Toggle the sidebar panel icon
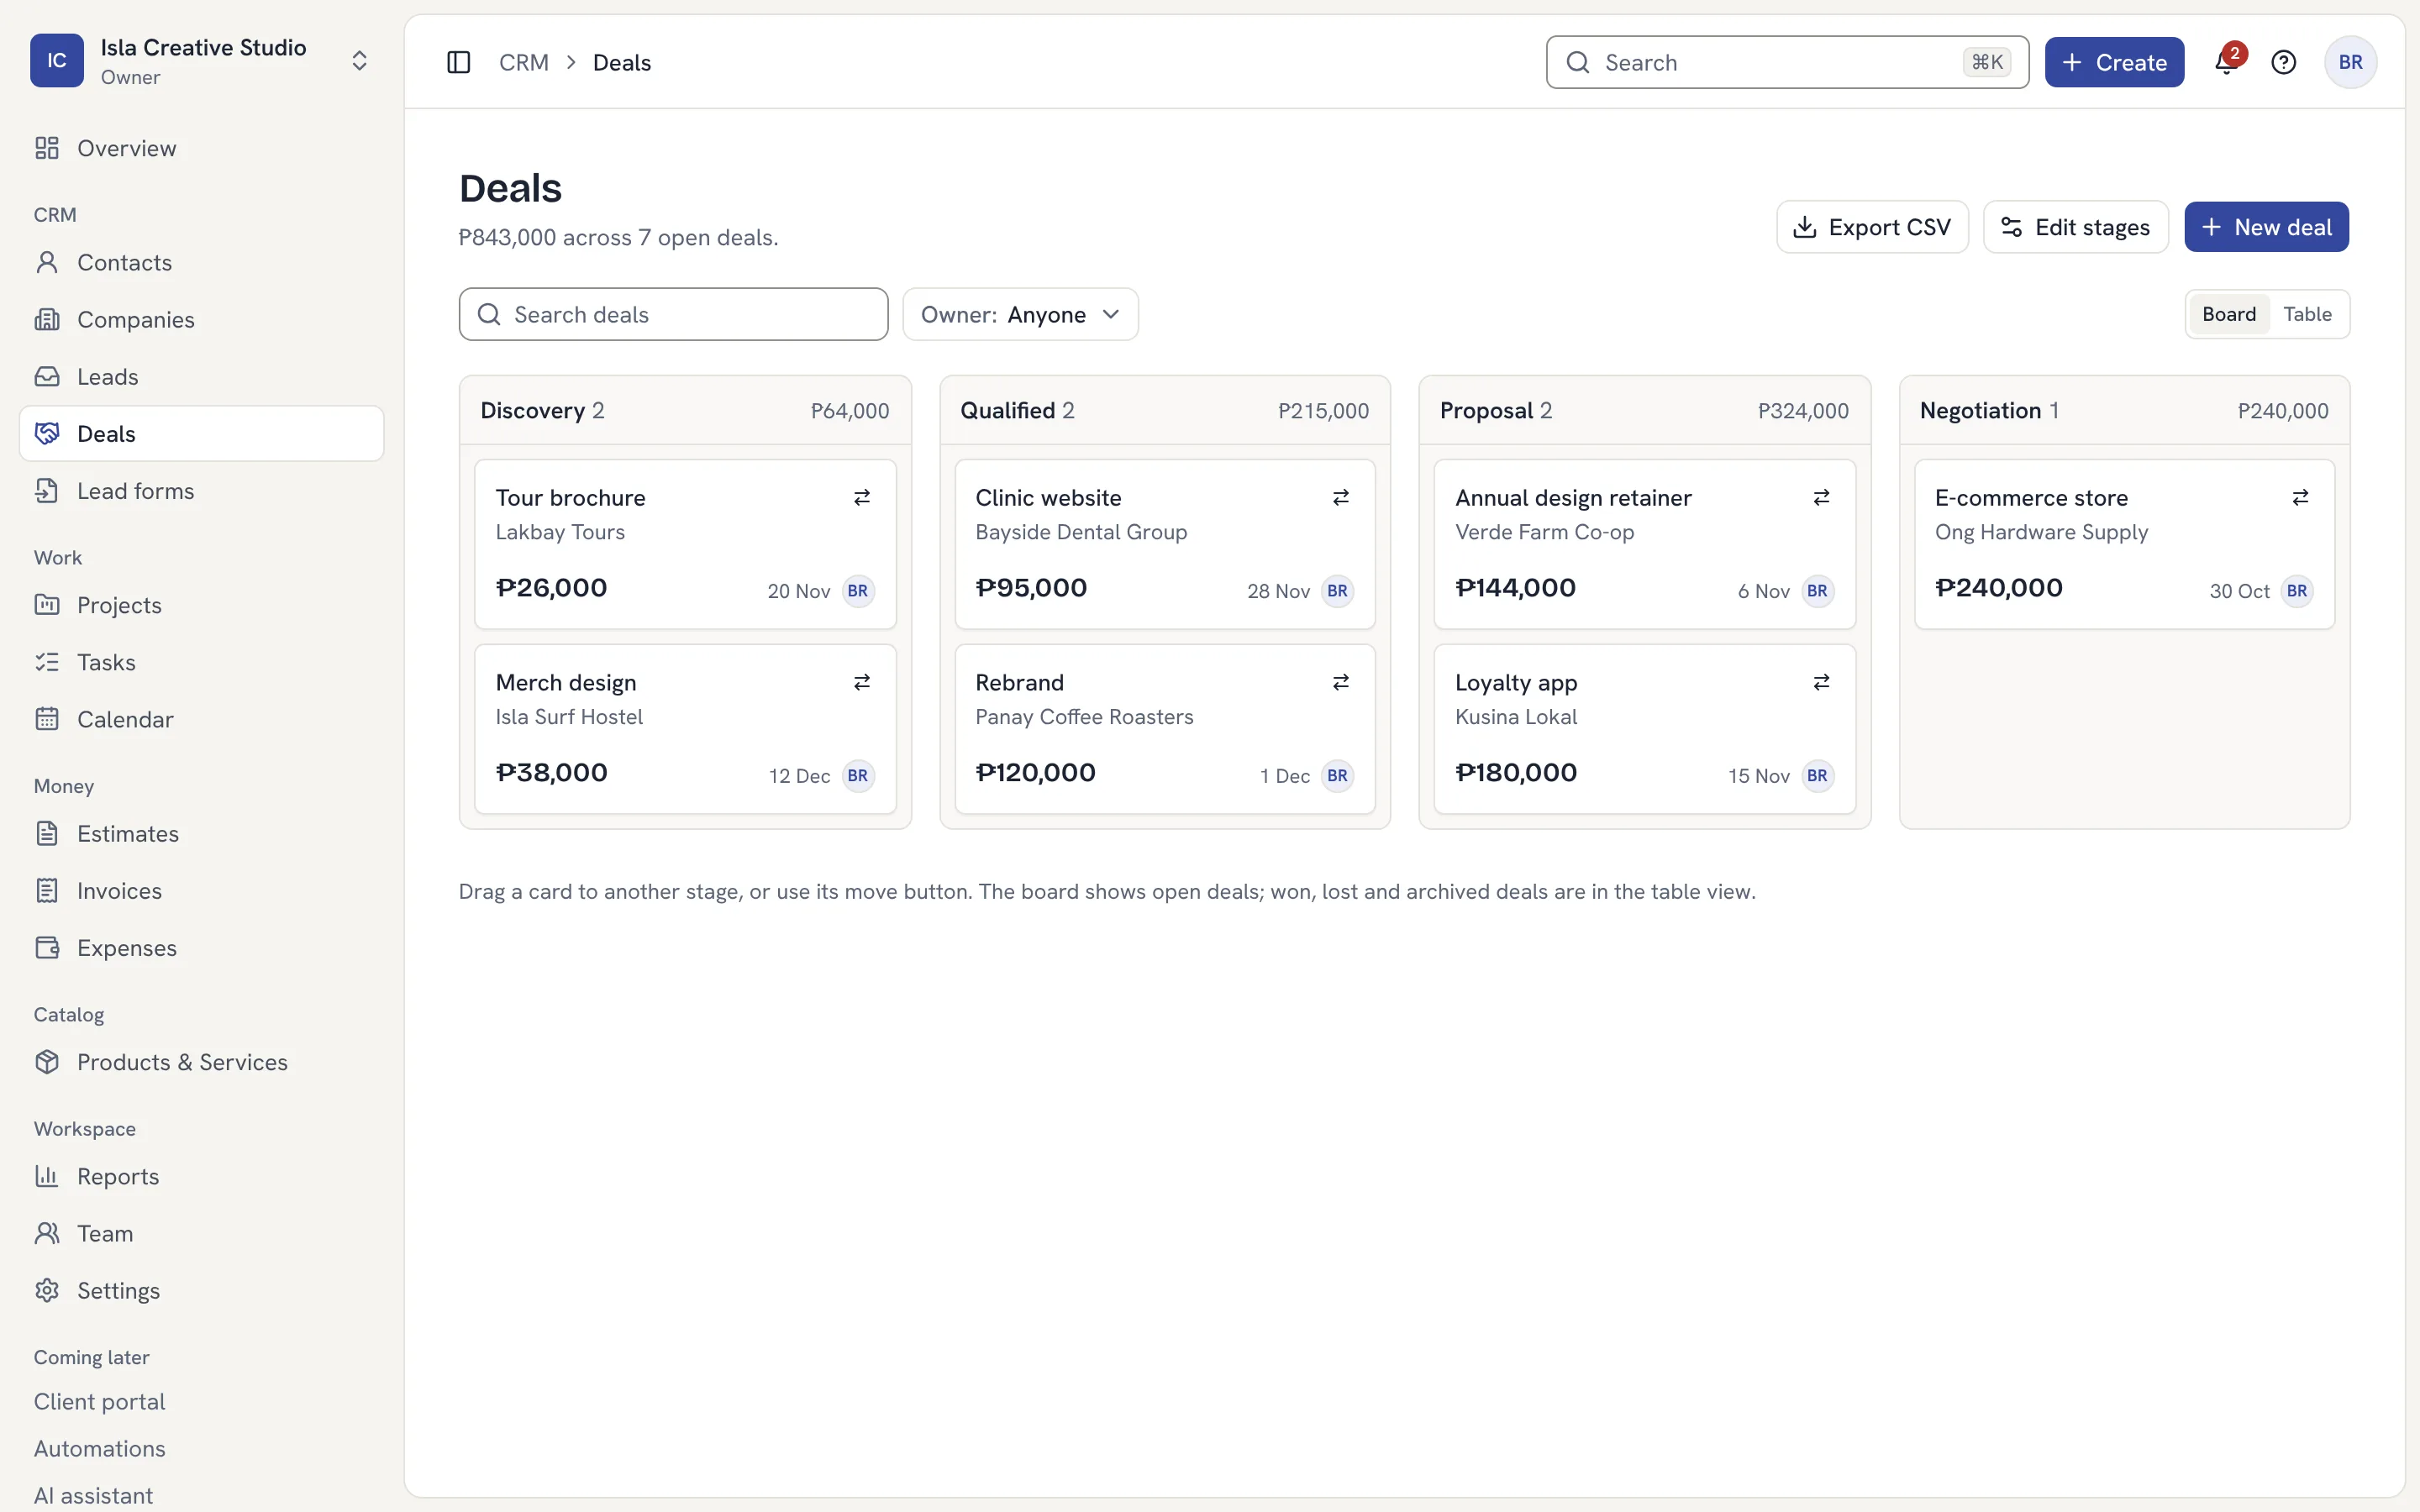2420x1512 pixels. 458,62
